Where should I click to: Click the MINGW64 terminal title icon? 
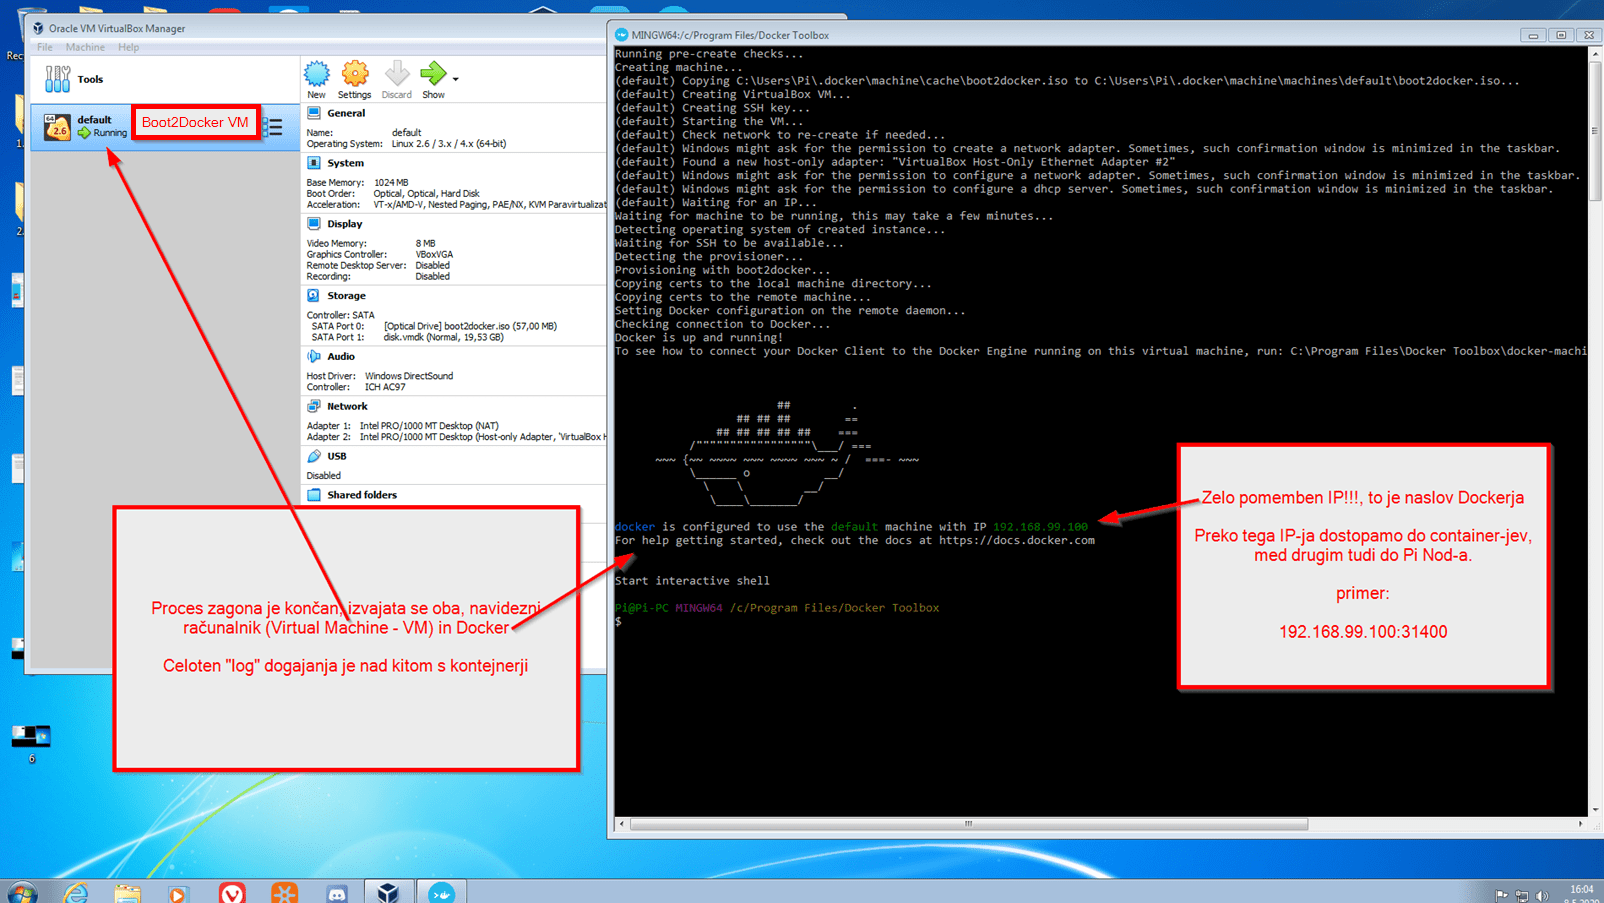point(621,35)
